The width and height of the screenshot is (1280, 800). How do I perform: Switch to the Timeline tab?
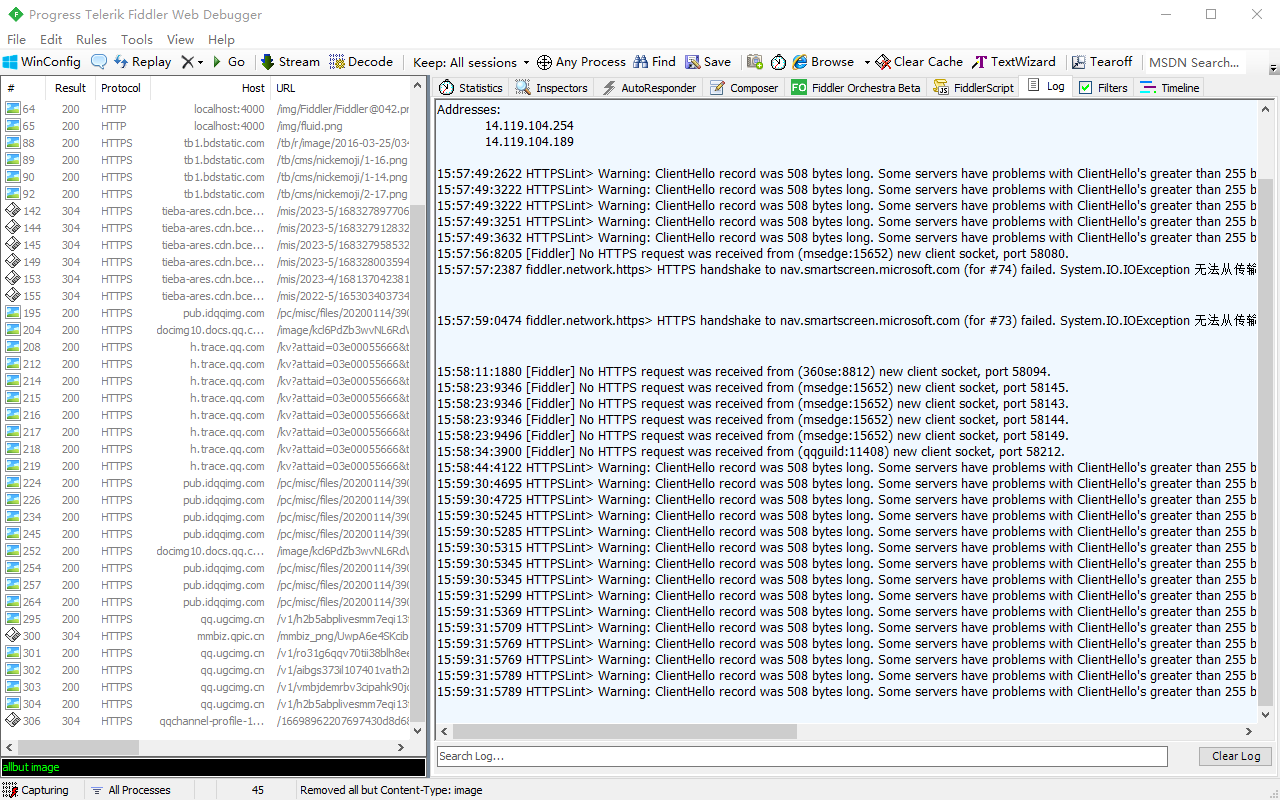[1170, 88]
